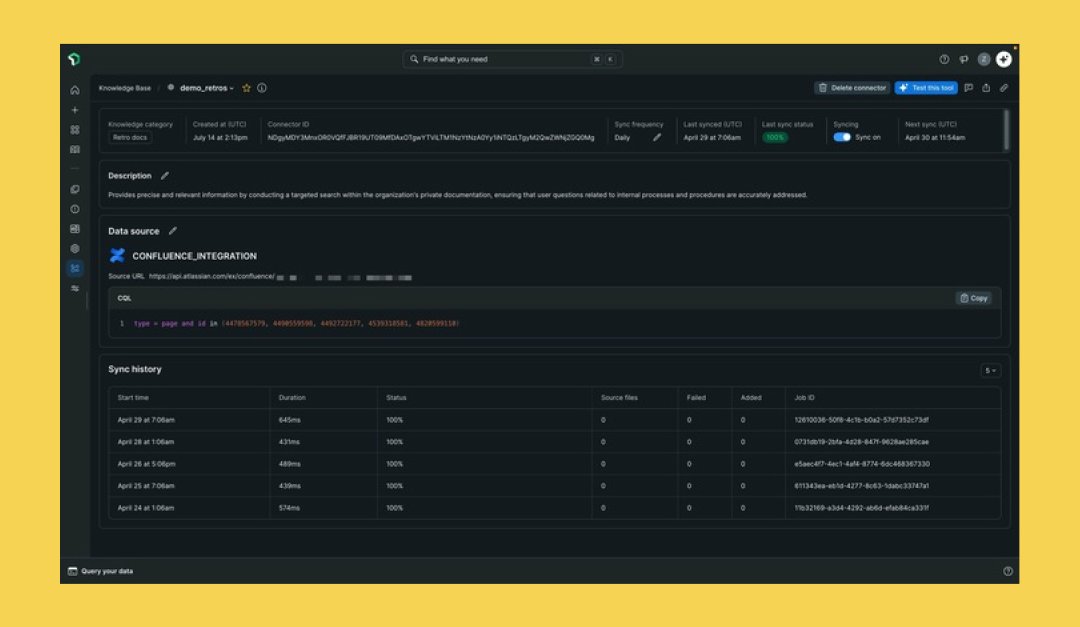Copy the CQL query with Copy button
Viewport: 1080px width, 627px height.
pos(974,298)
